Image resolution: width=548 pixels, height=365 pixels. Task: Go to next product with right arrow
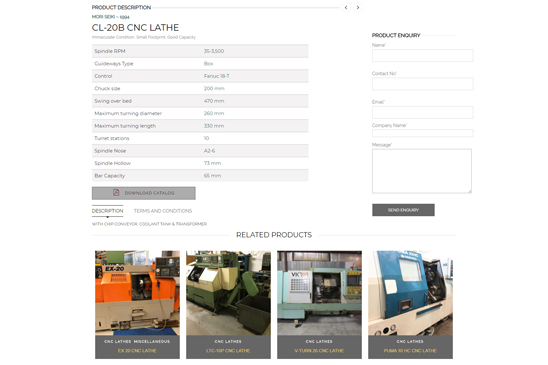358,7
